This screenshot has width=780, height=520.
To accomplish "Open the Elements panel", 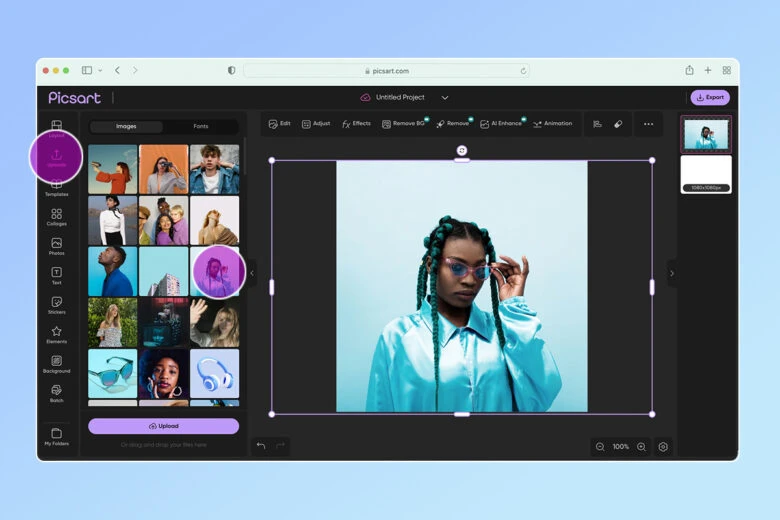I will click(56, 334).
